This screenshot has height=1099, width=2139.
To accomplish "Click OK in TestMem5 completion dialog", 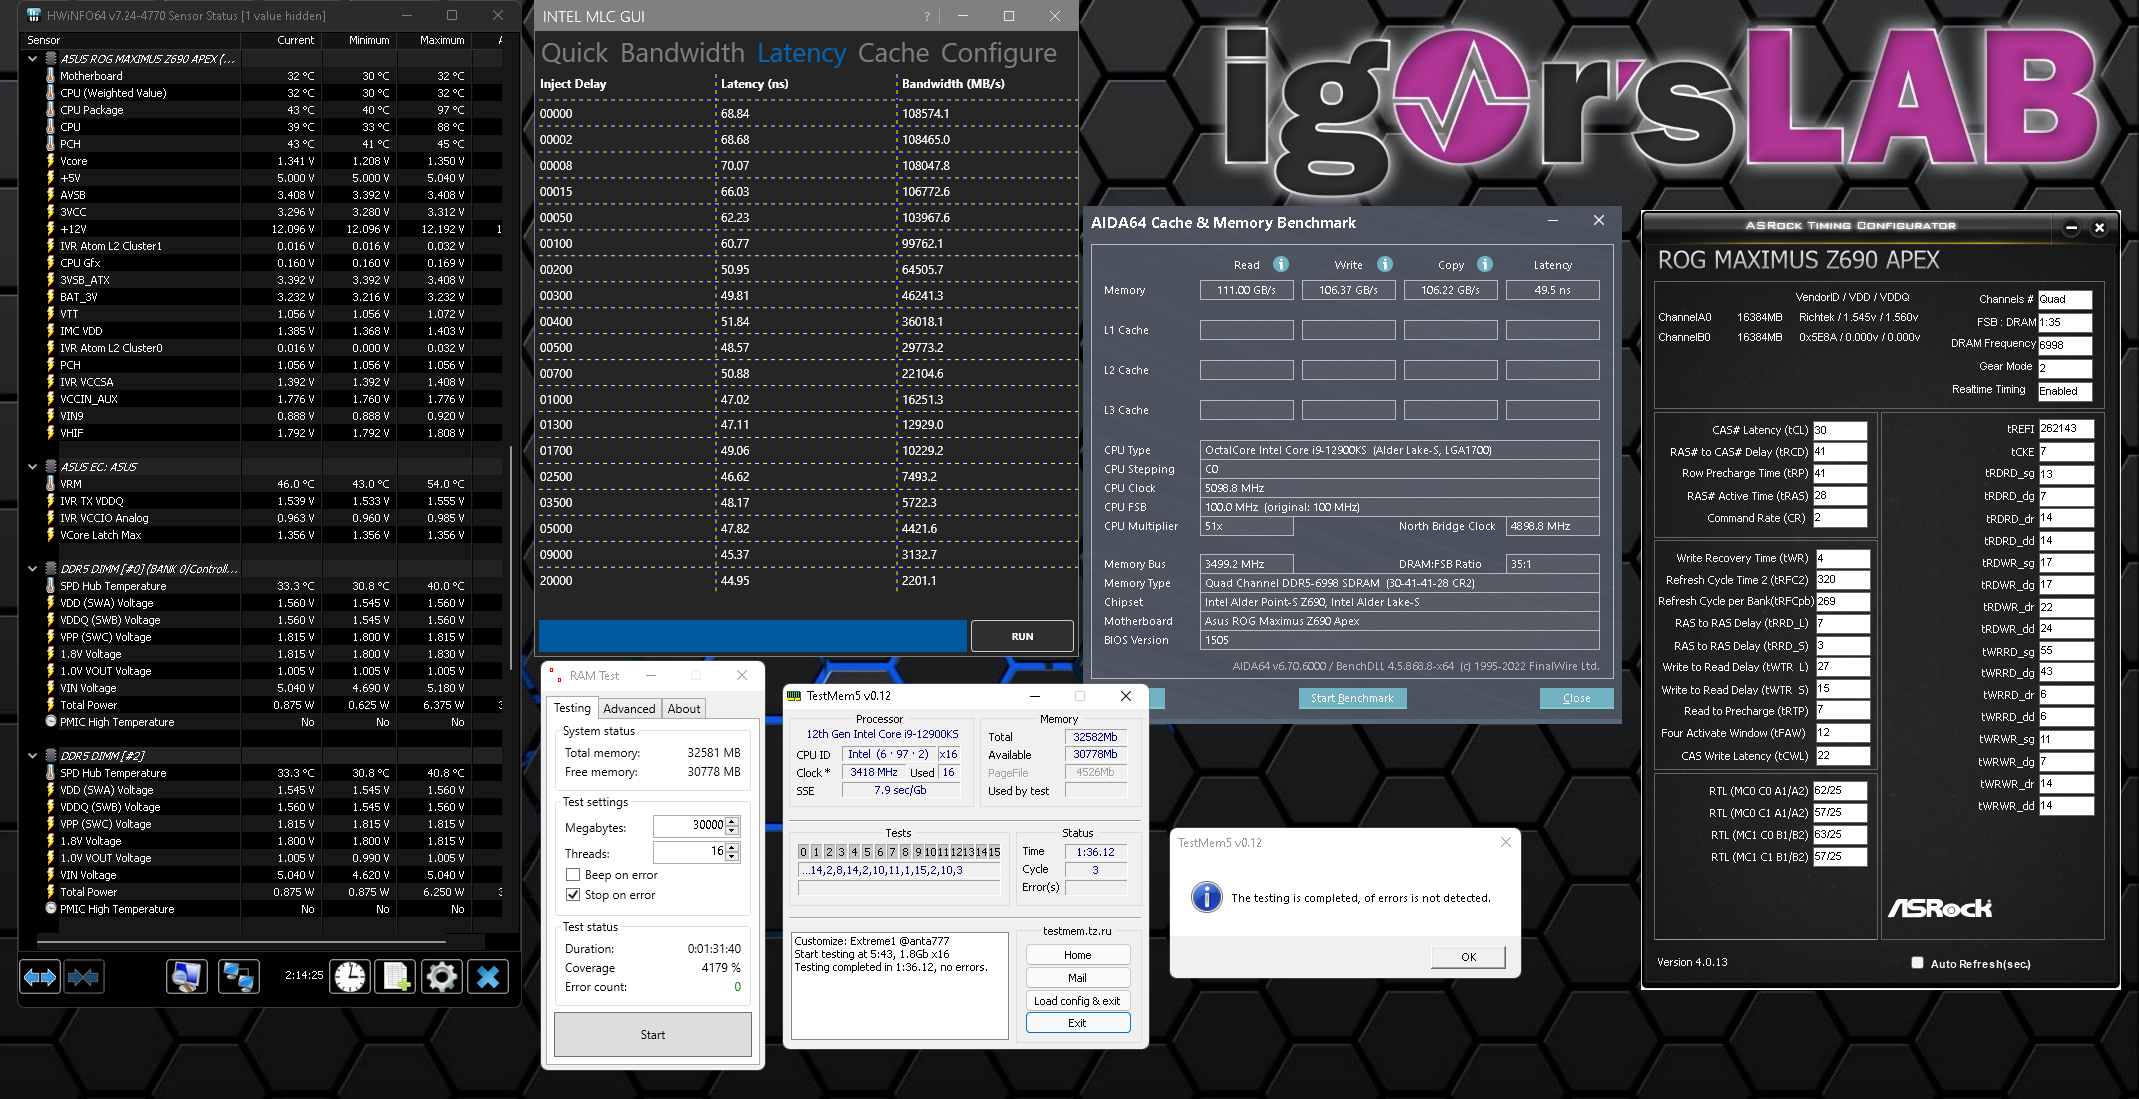I will click(1468, 957).
